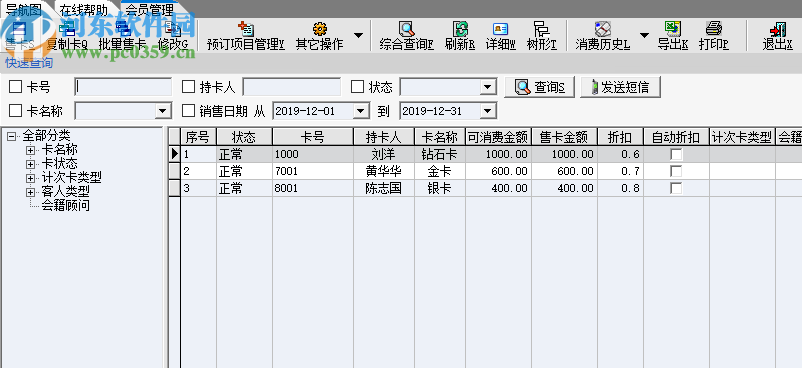Open 综合查询 comprehensive query icon
802x368 pixels.
point(407,29)
